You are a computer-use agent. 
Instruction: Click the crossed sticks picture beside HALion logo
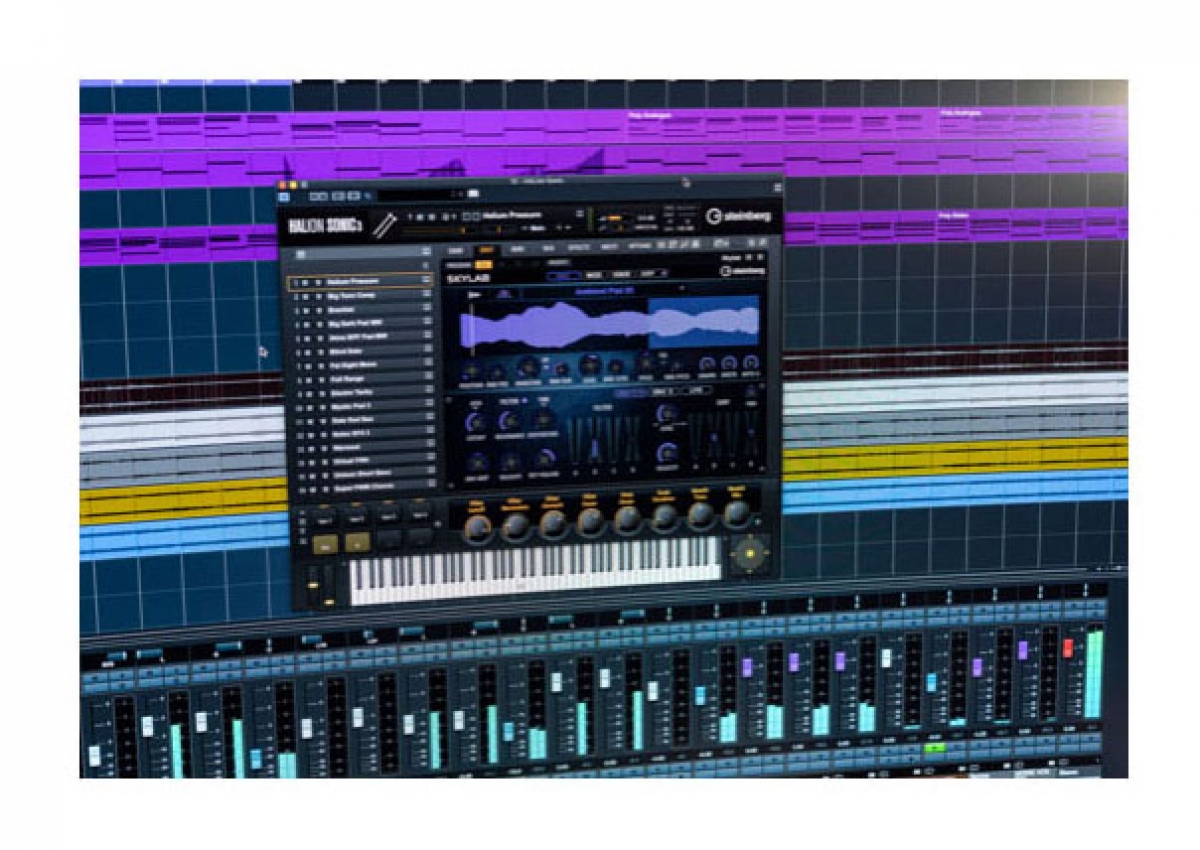click(x=384, y=226)
